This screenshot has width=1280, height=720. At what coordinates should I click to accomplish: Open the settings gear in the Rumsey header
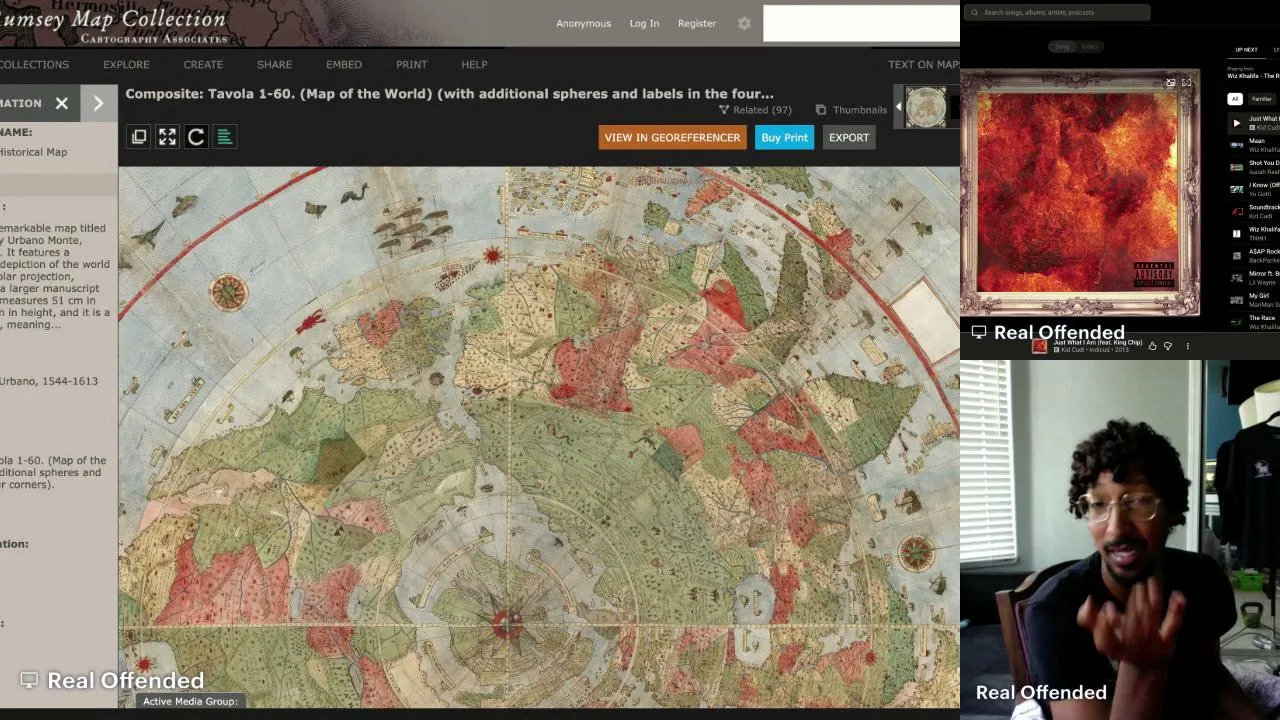tap(744, 23)
